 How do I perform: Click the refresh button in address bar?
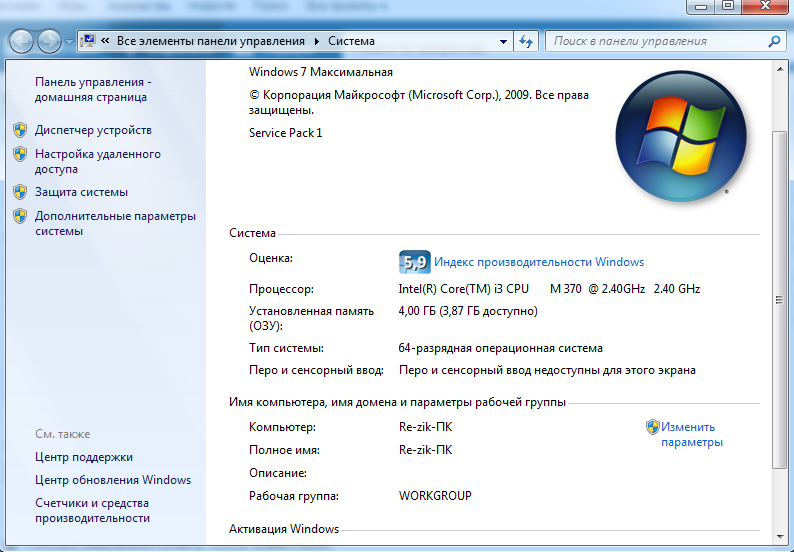click(x=527, y=42)
